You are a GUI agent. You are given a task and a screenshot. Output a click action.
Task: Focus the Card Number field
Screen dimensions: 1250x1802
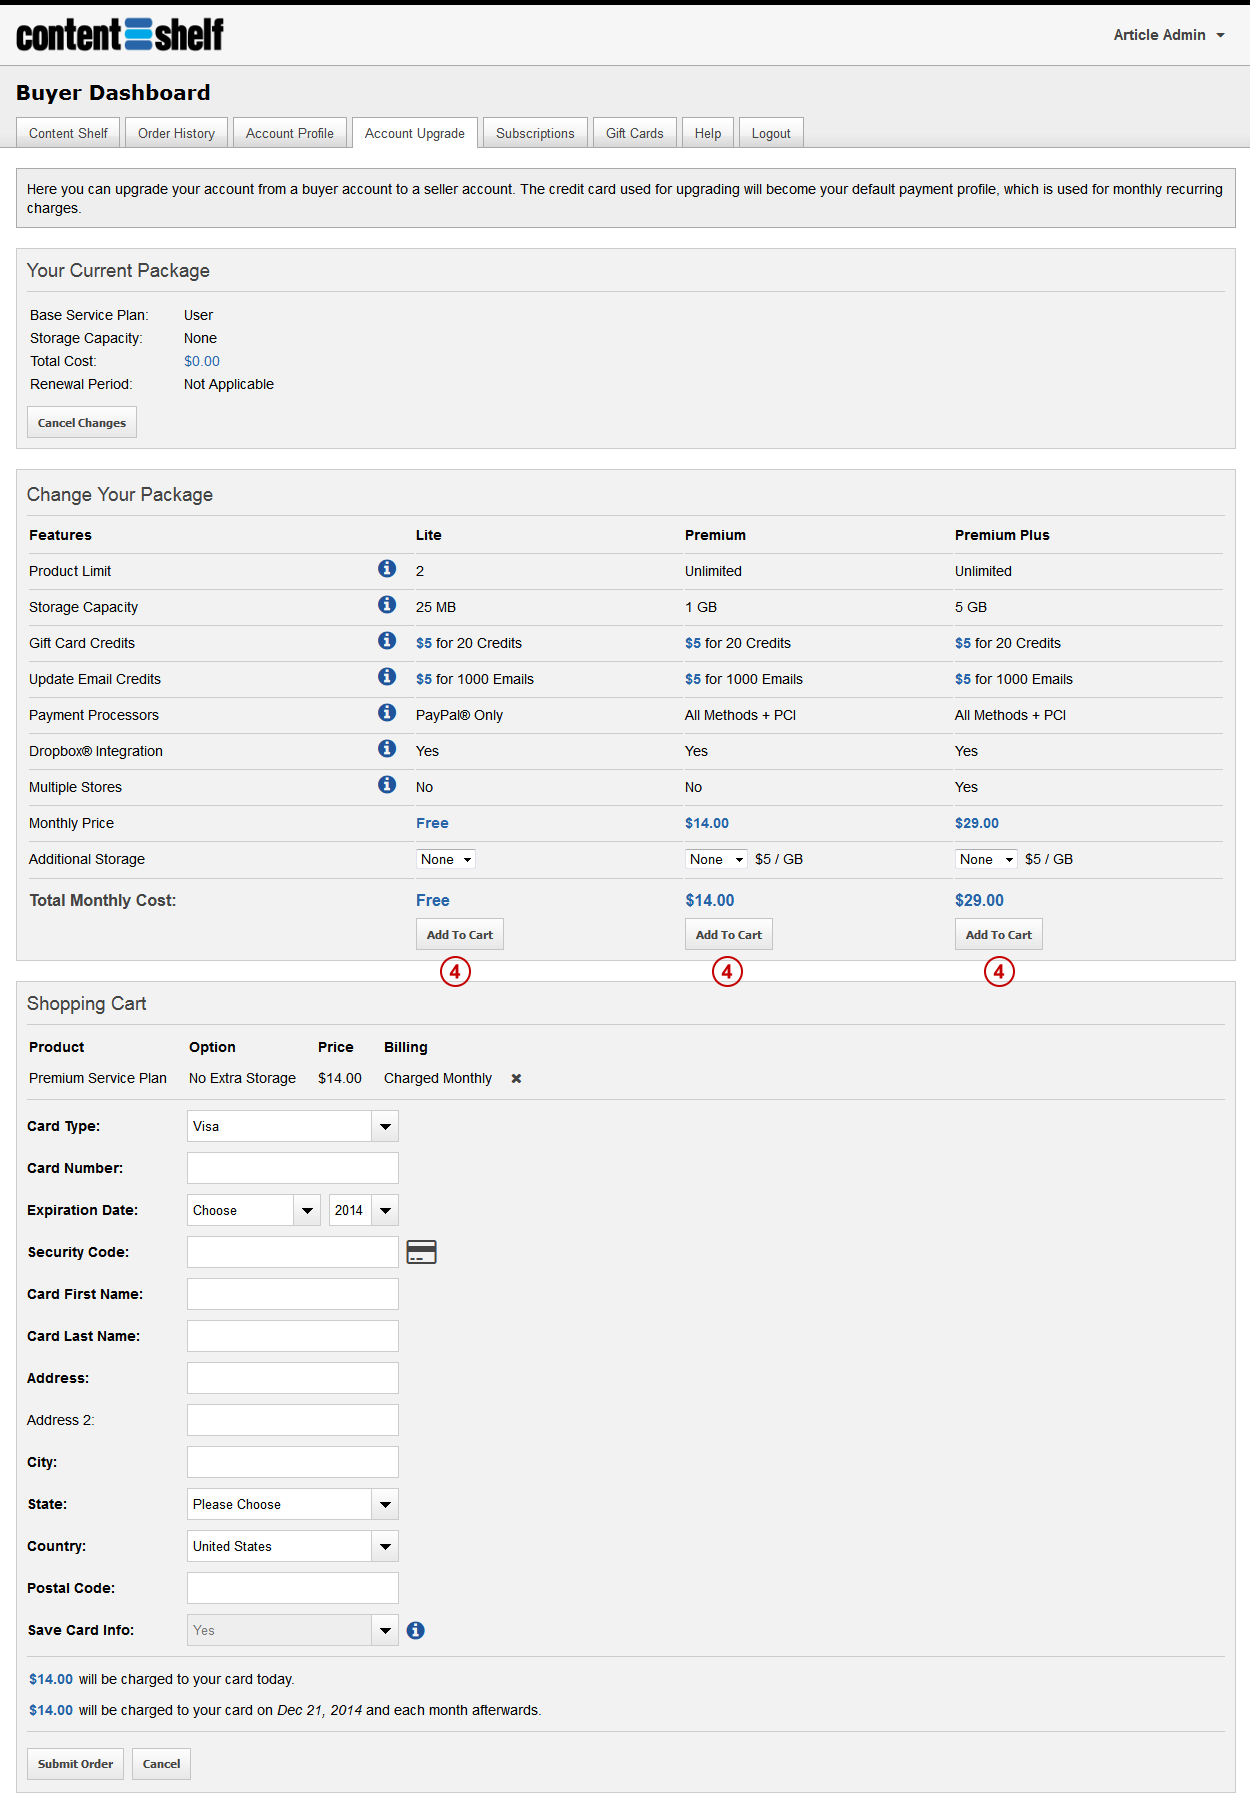coord(293,1168)
